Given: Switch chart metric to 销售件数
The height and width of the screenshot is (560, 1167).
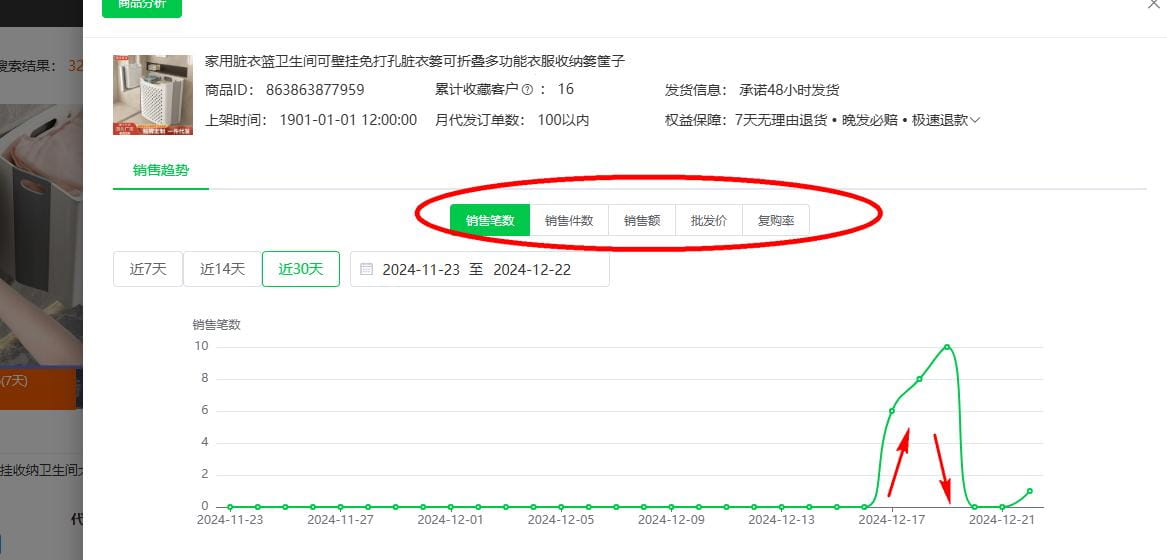Looking at the screenshot, I should click(569, 220).
